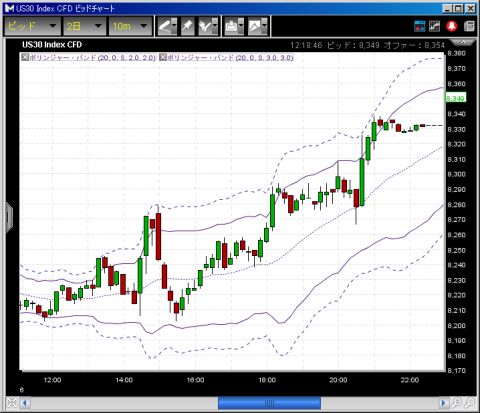Maximize the US30 Index CFD chart window

[459, 9]
